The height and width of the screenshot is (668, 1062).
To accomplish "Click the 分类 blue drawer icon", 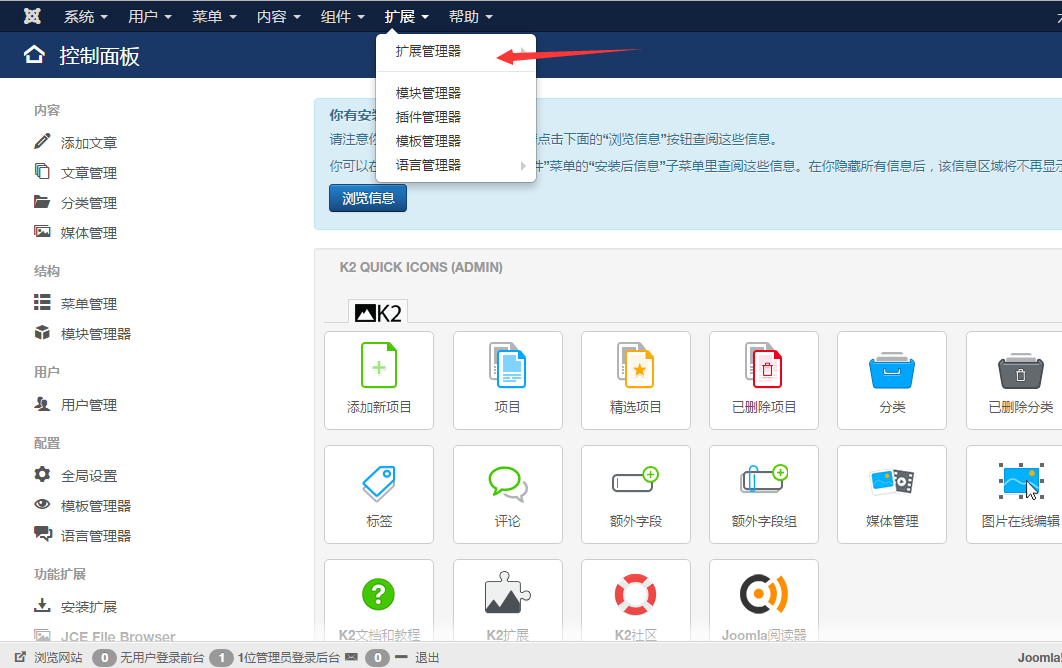I will pyautogui.click(x=891, y=379).
